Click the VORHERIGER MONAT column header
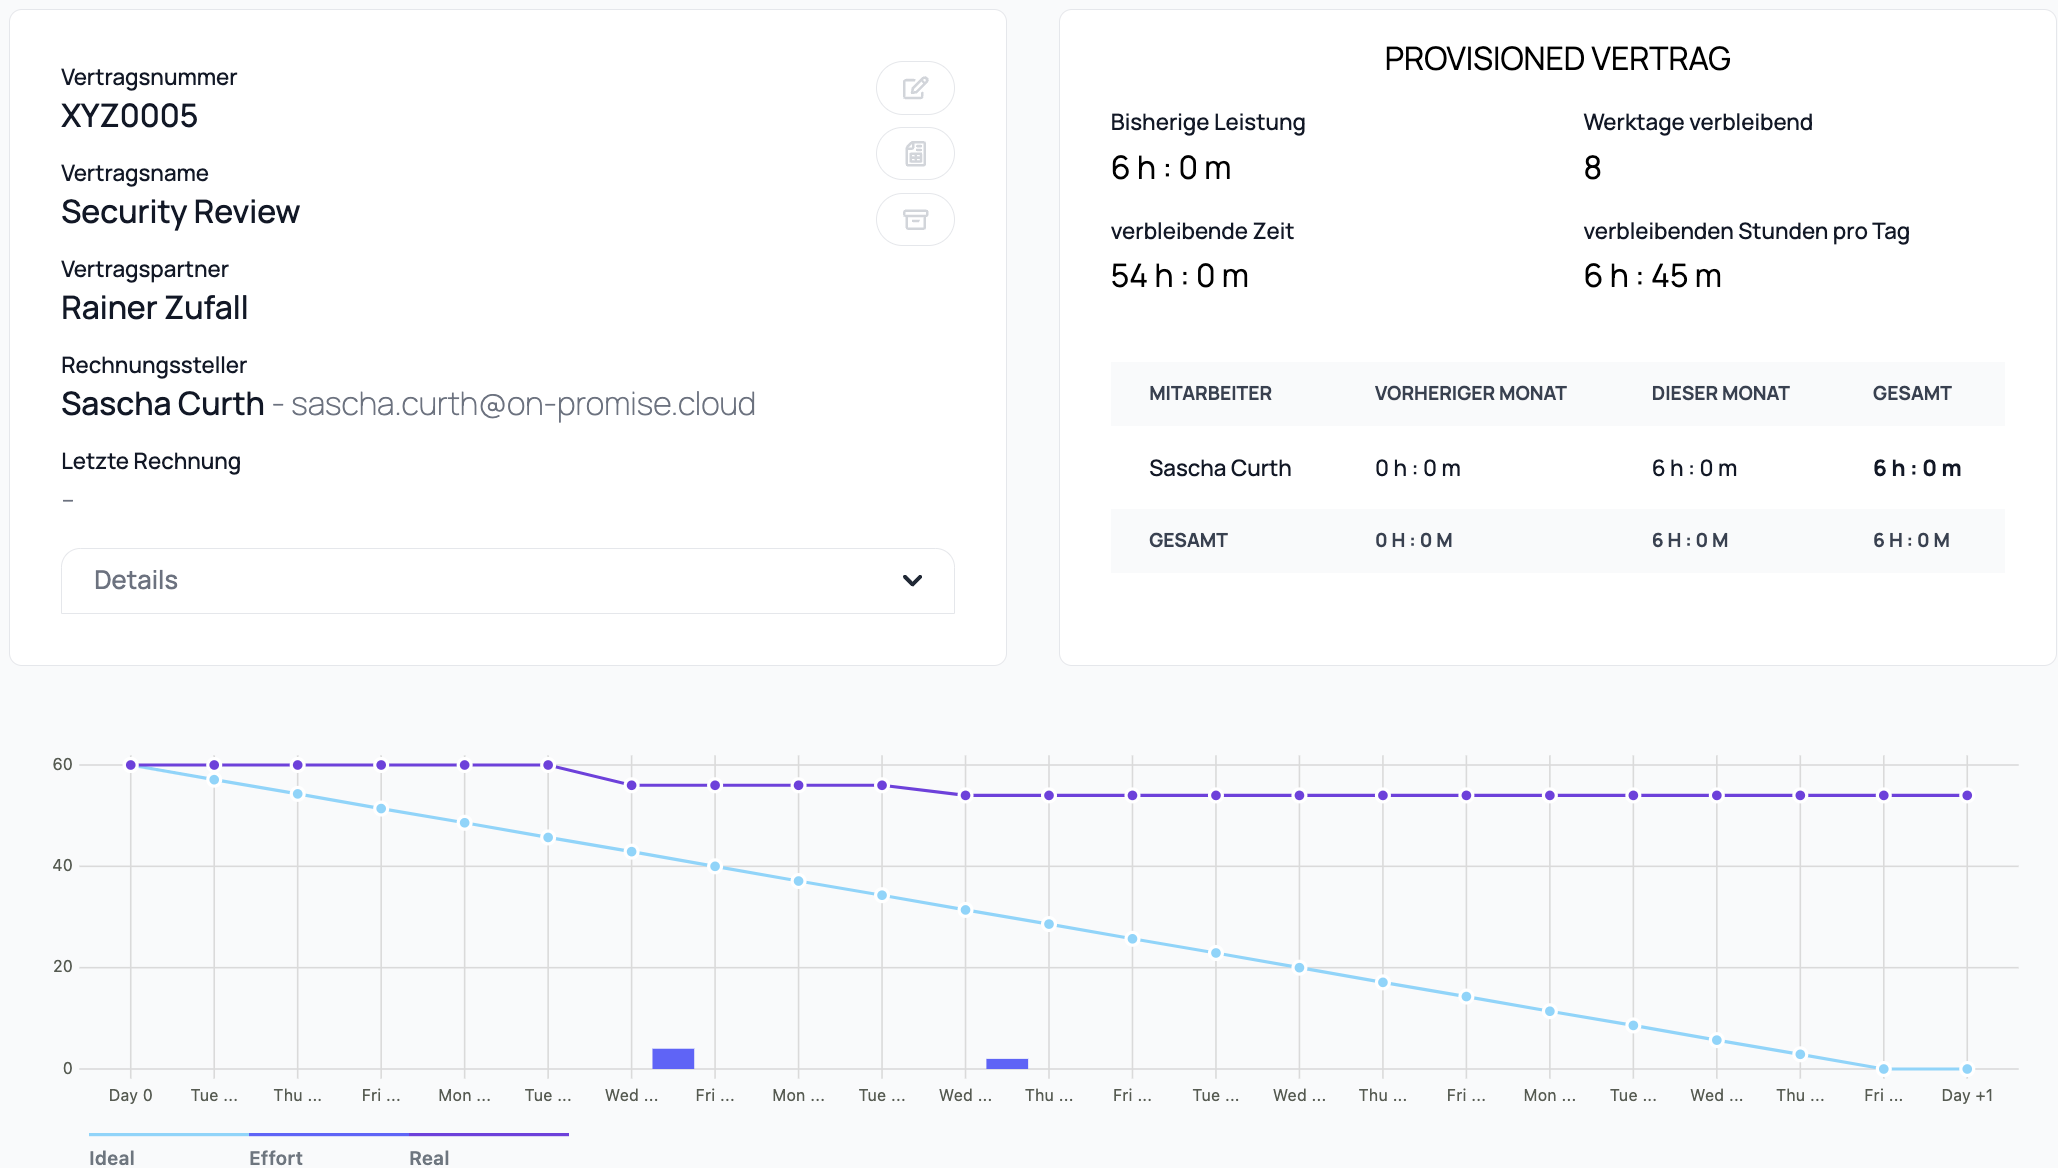Image resolution: width=2058 pixels, height=1168 pixels. tap(1470, 394)
